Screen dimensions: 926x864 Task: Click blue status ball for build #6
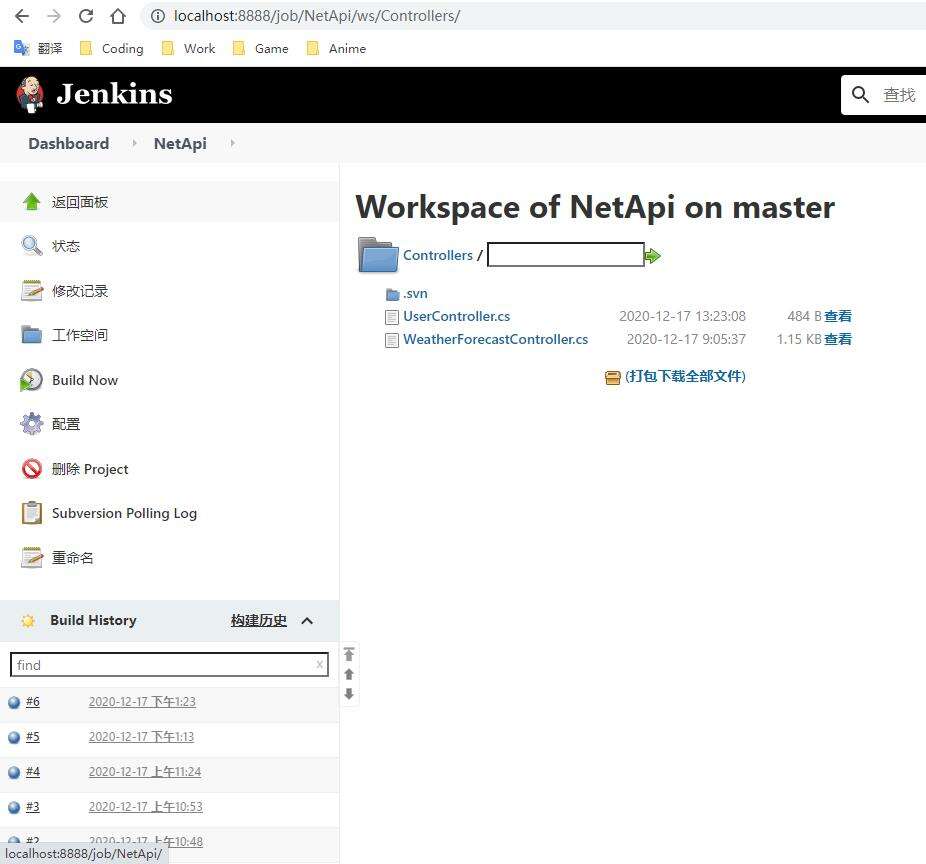[14, 702]
